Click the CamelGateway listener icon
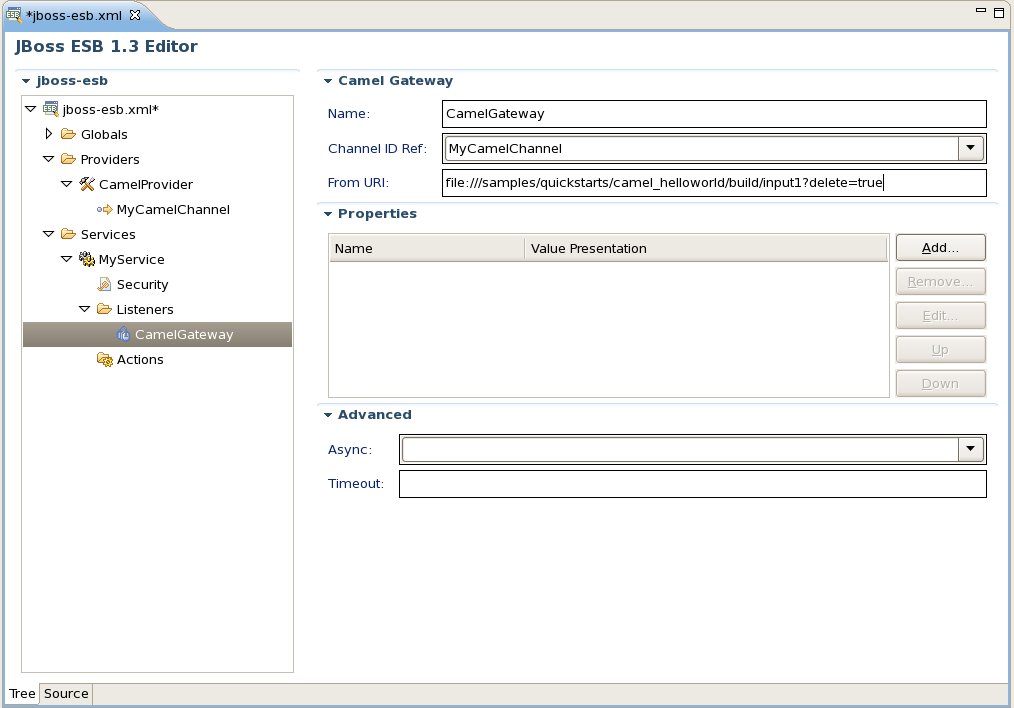This screenshot has width=1014, height=708. (x=123, y=334)
